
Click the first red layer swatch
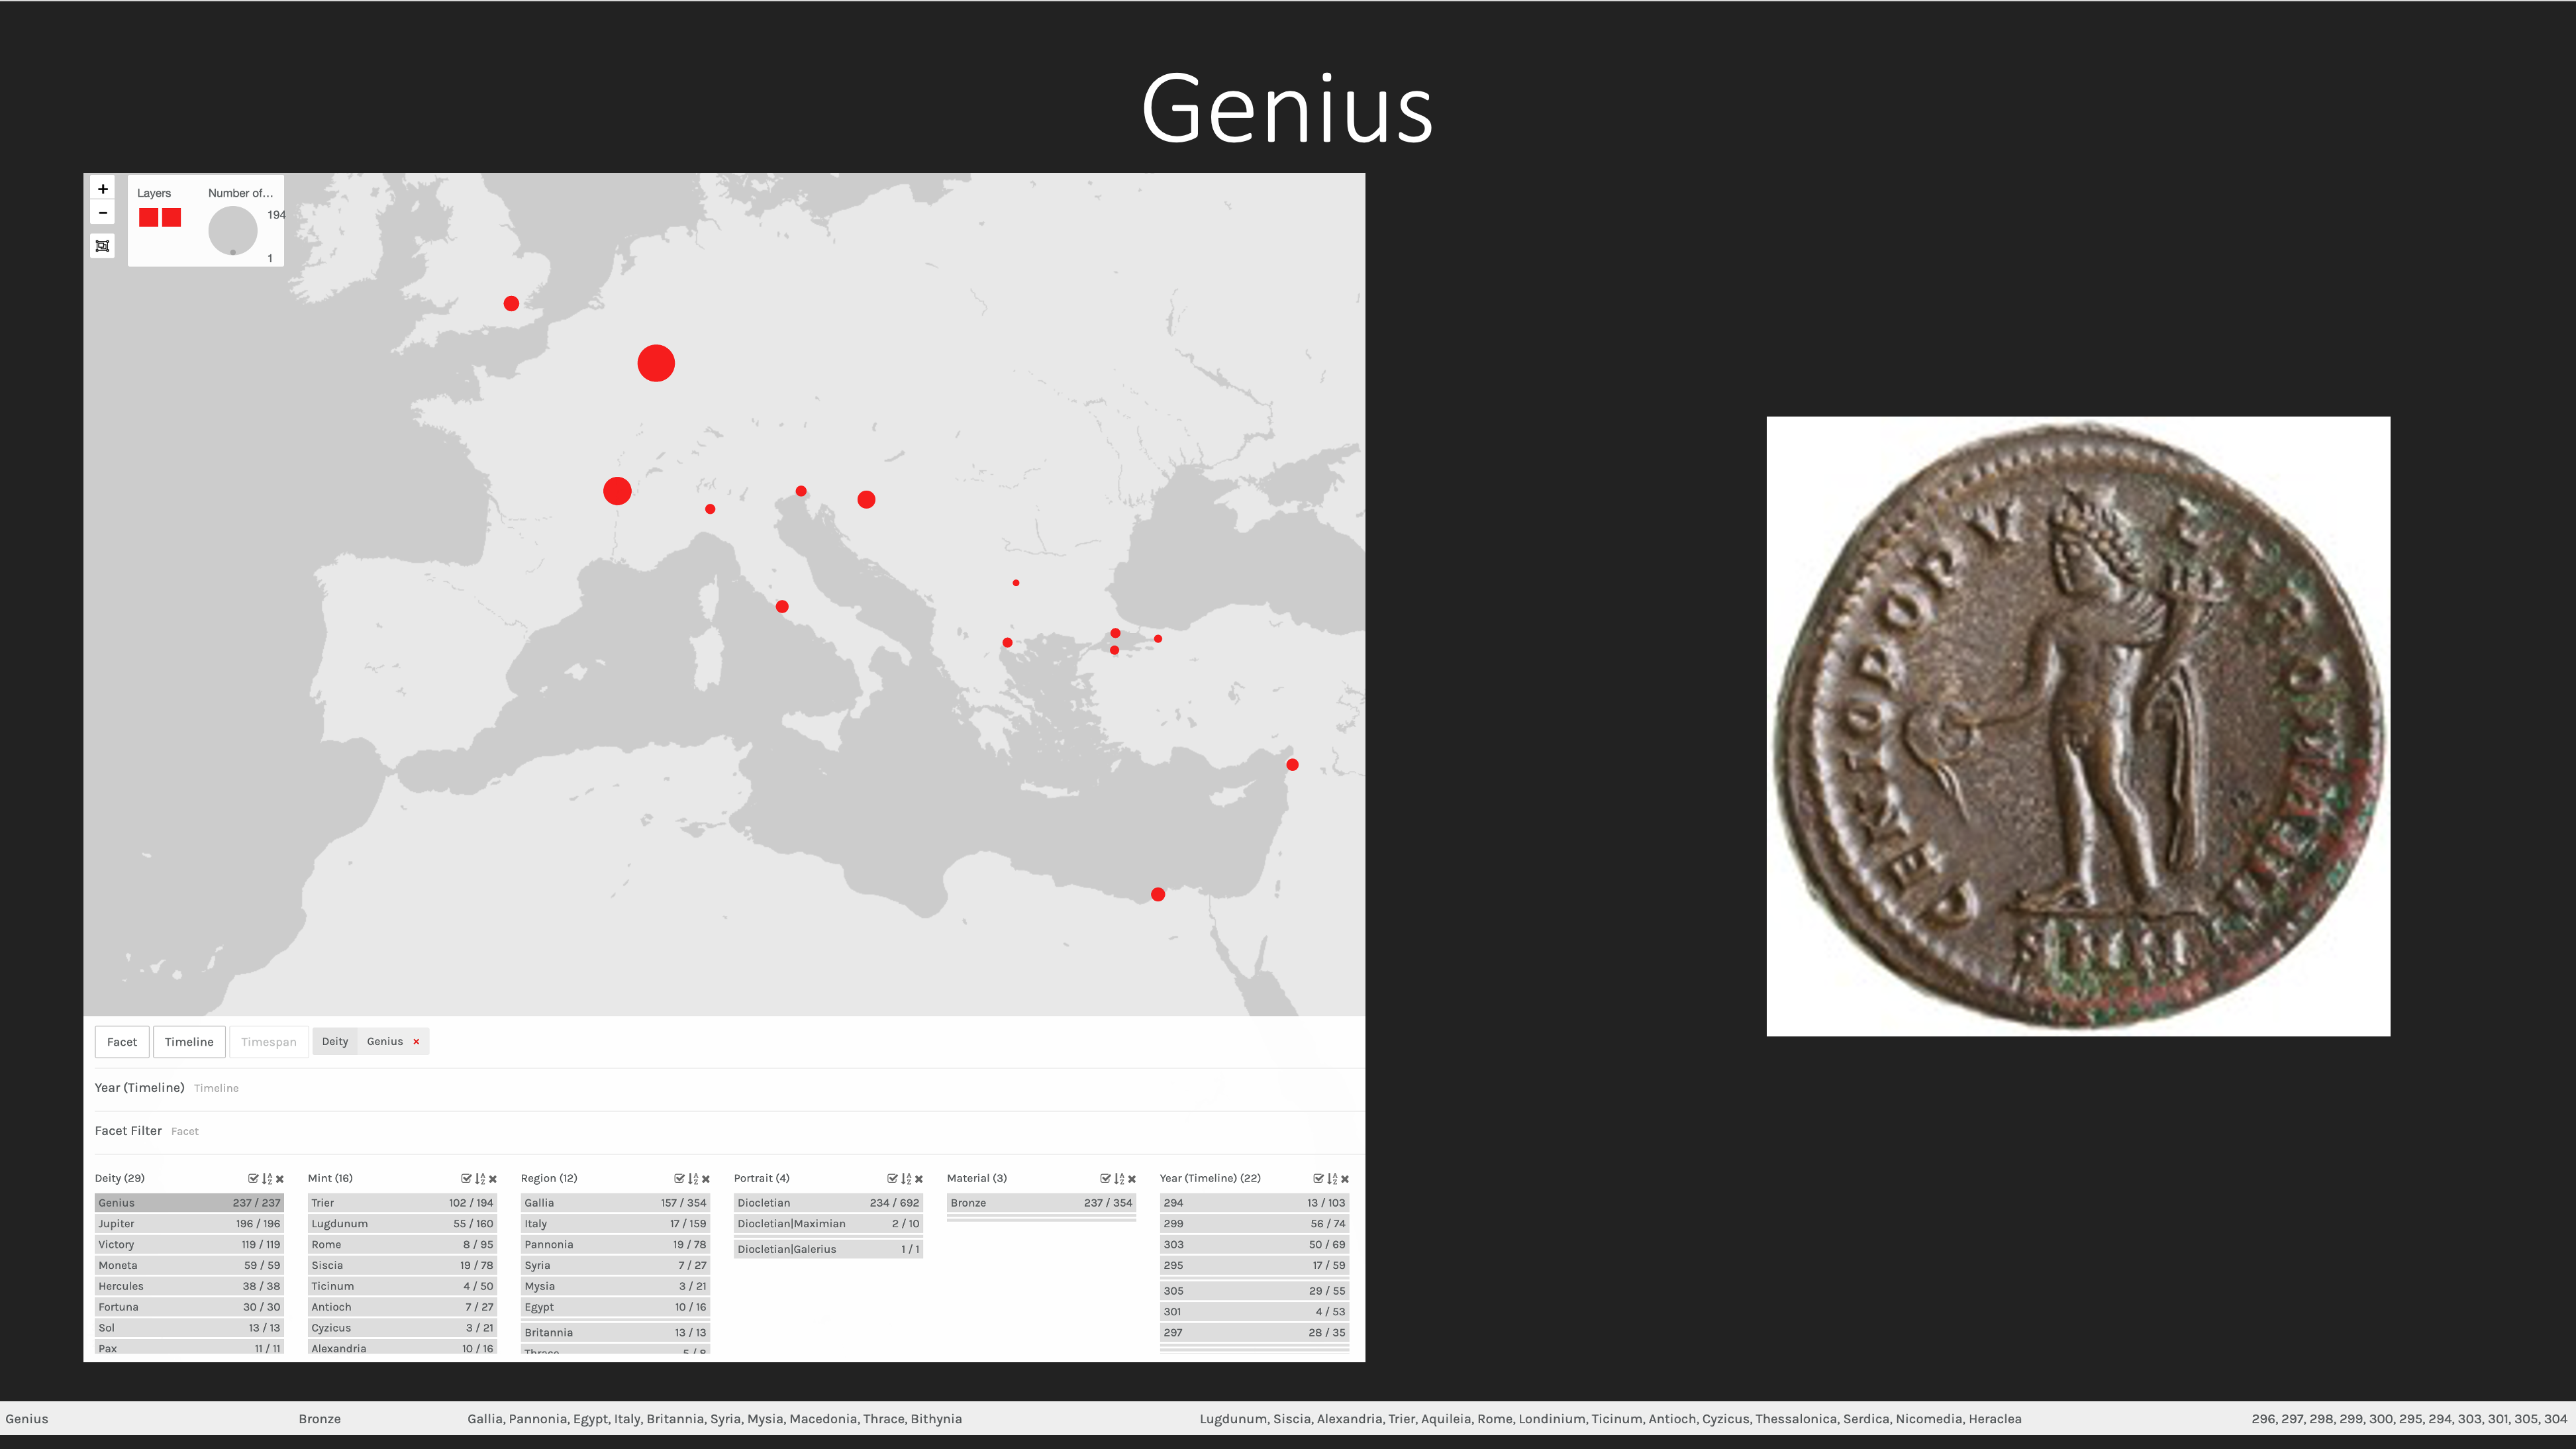coord(148,218)
